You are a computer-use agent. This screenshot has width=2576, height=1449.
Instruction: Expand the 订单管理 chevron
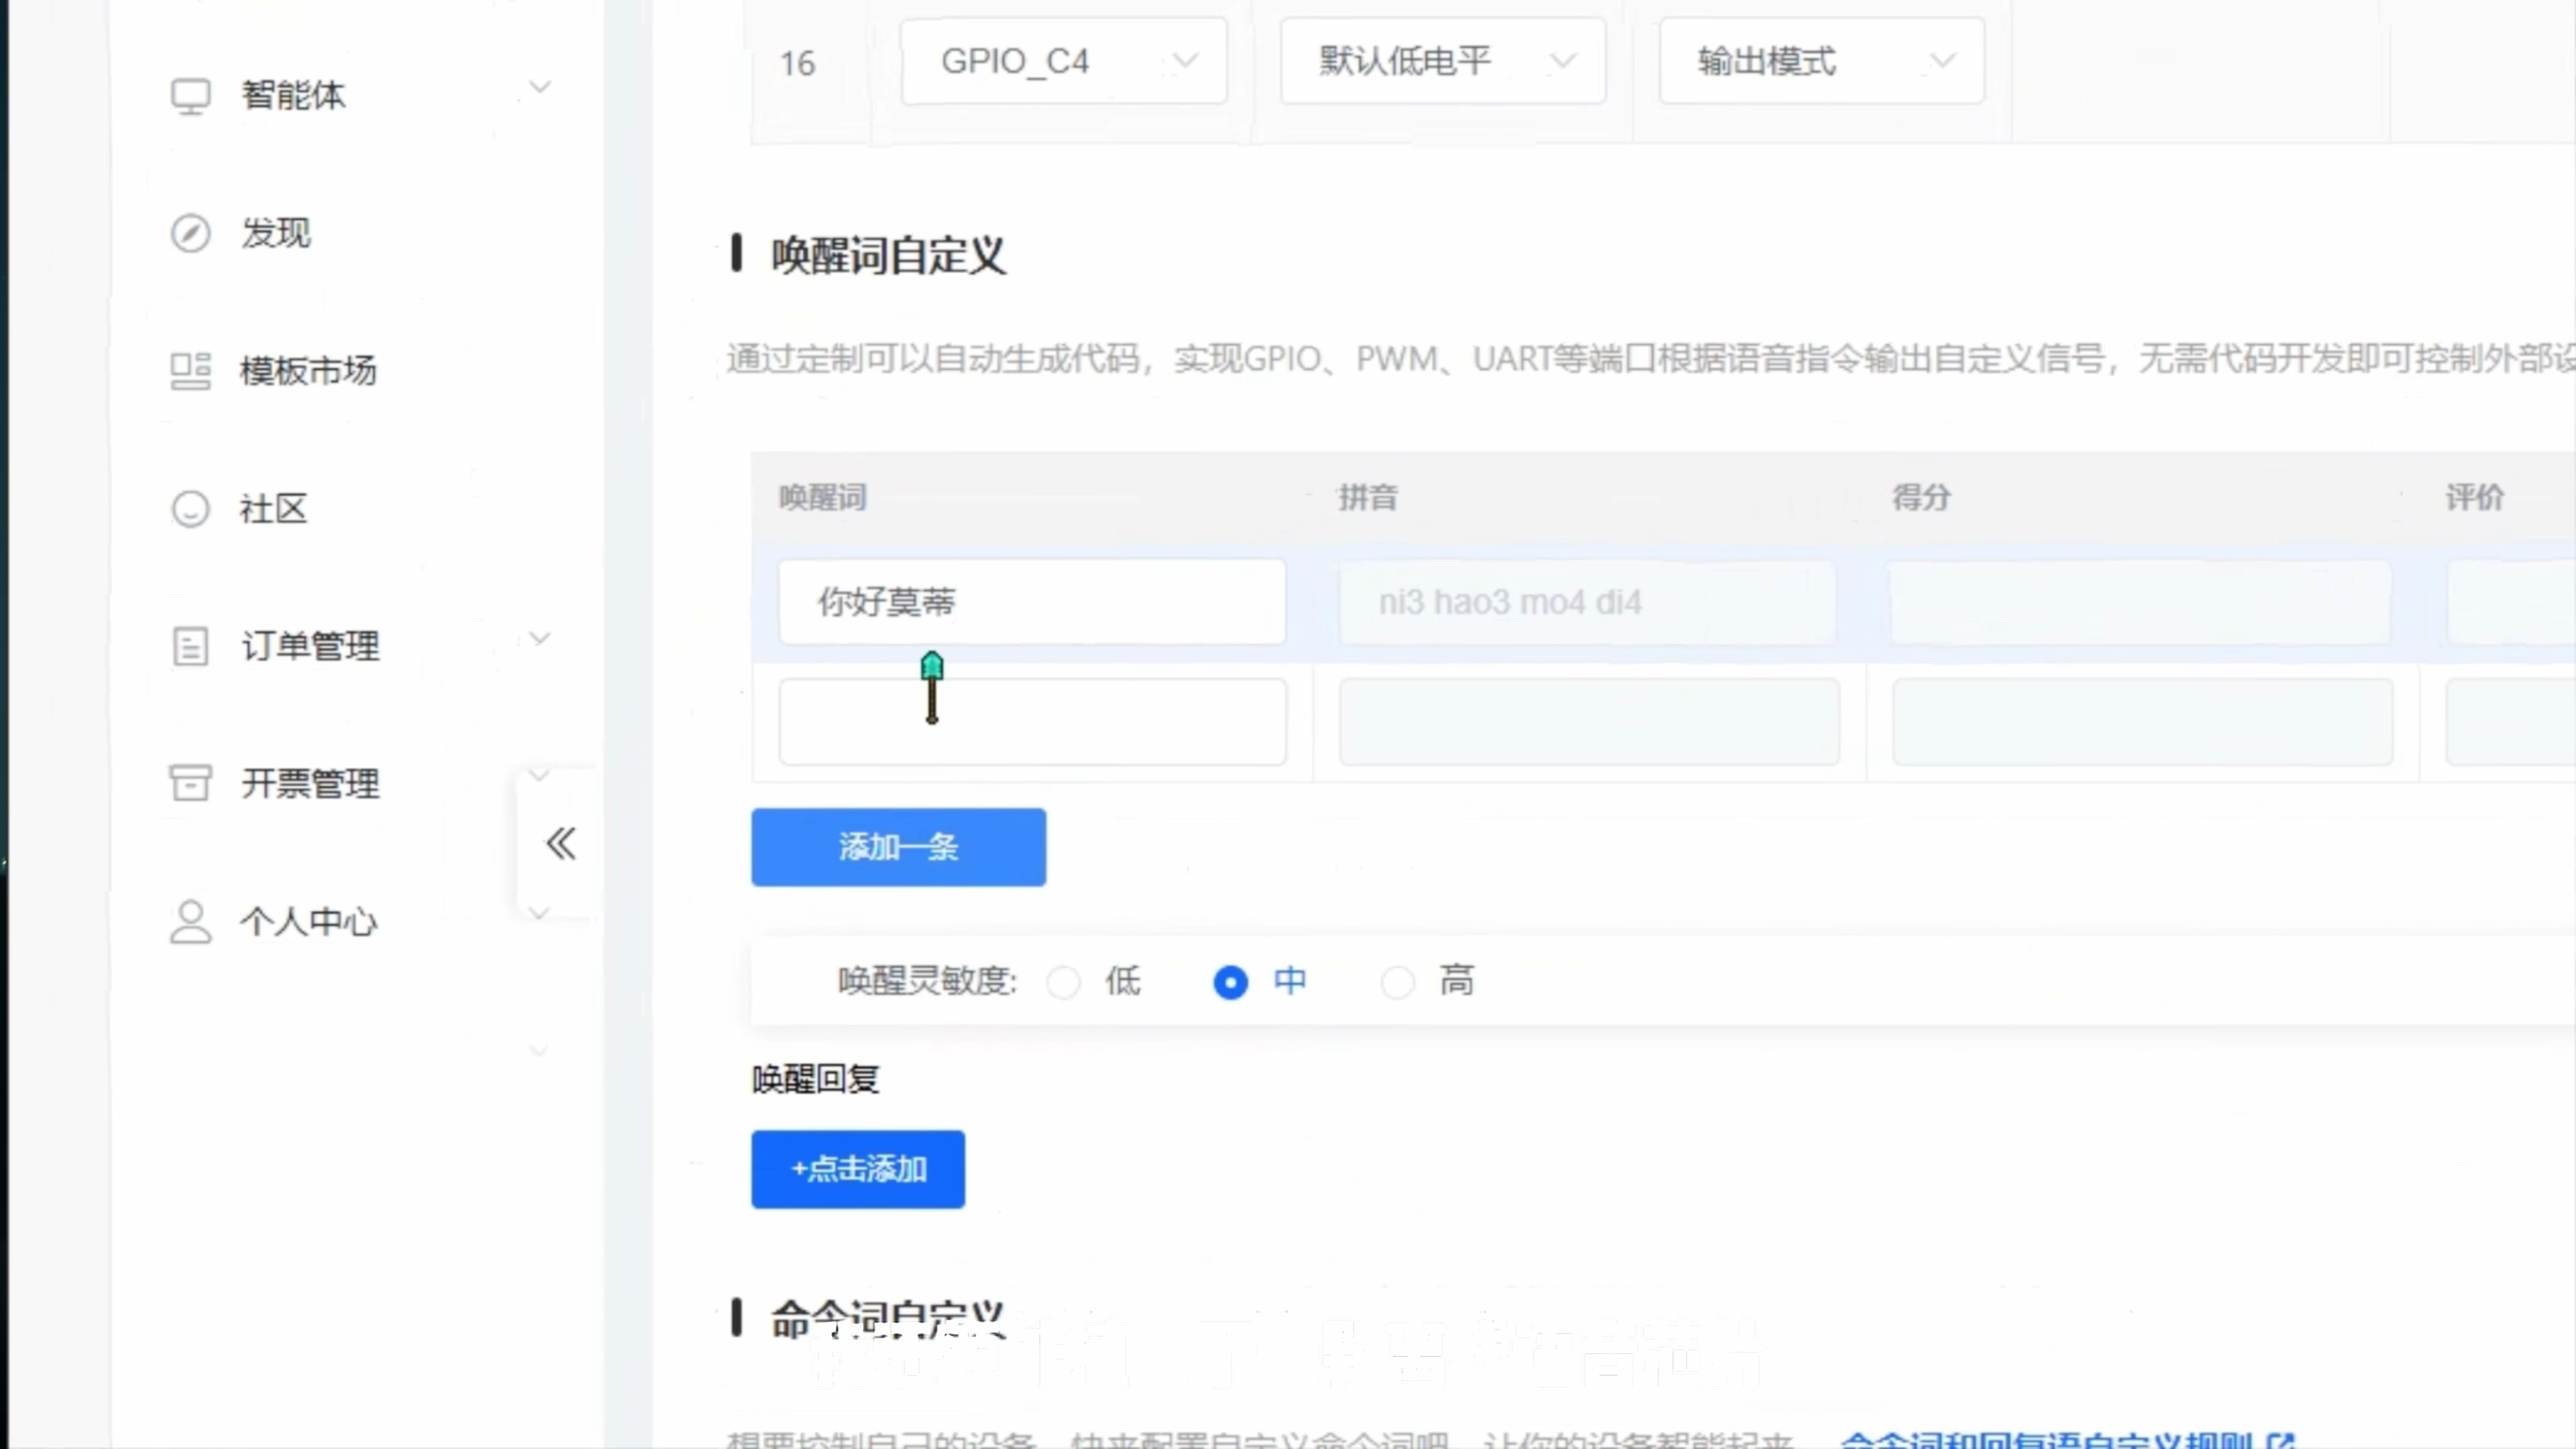(540, 638)
